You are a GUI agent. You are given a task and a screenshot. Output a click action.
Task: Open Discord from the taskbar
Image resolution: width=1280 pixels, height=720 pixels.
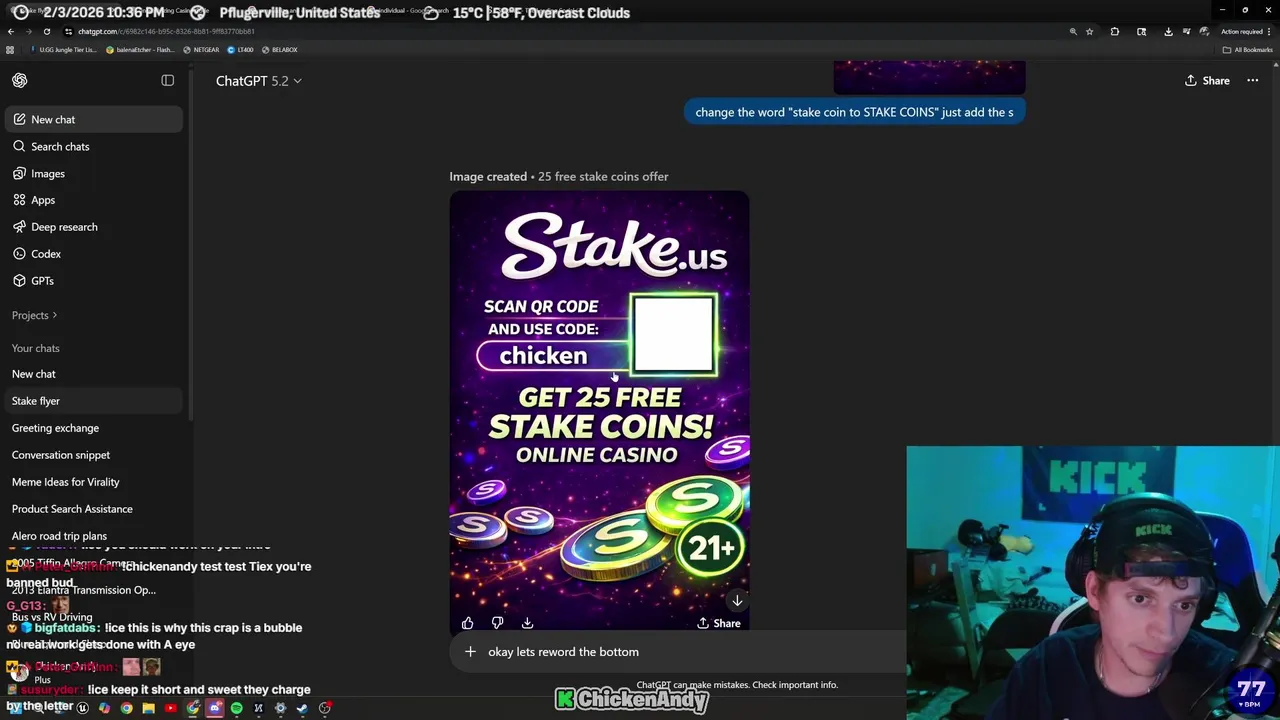214,708
